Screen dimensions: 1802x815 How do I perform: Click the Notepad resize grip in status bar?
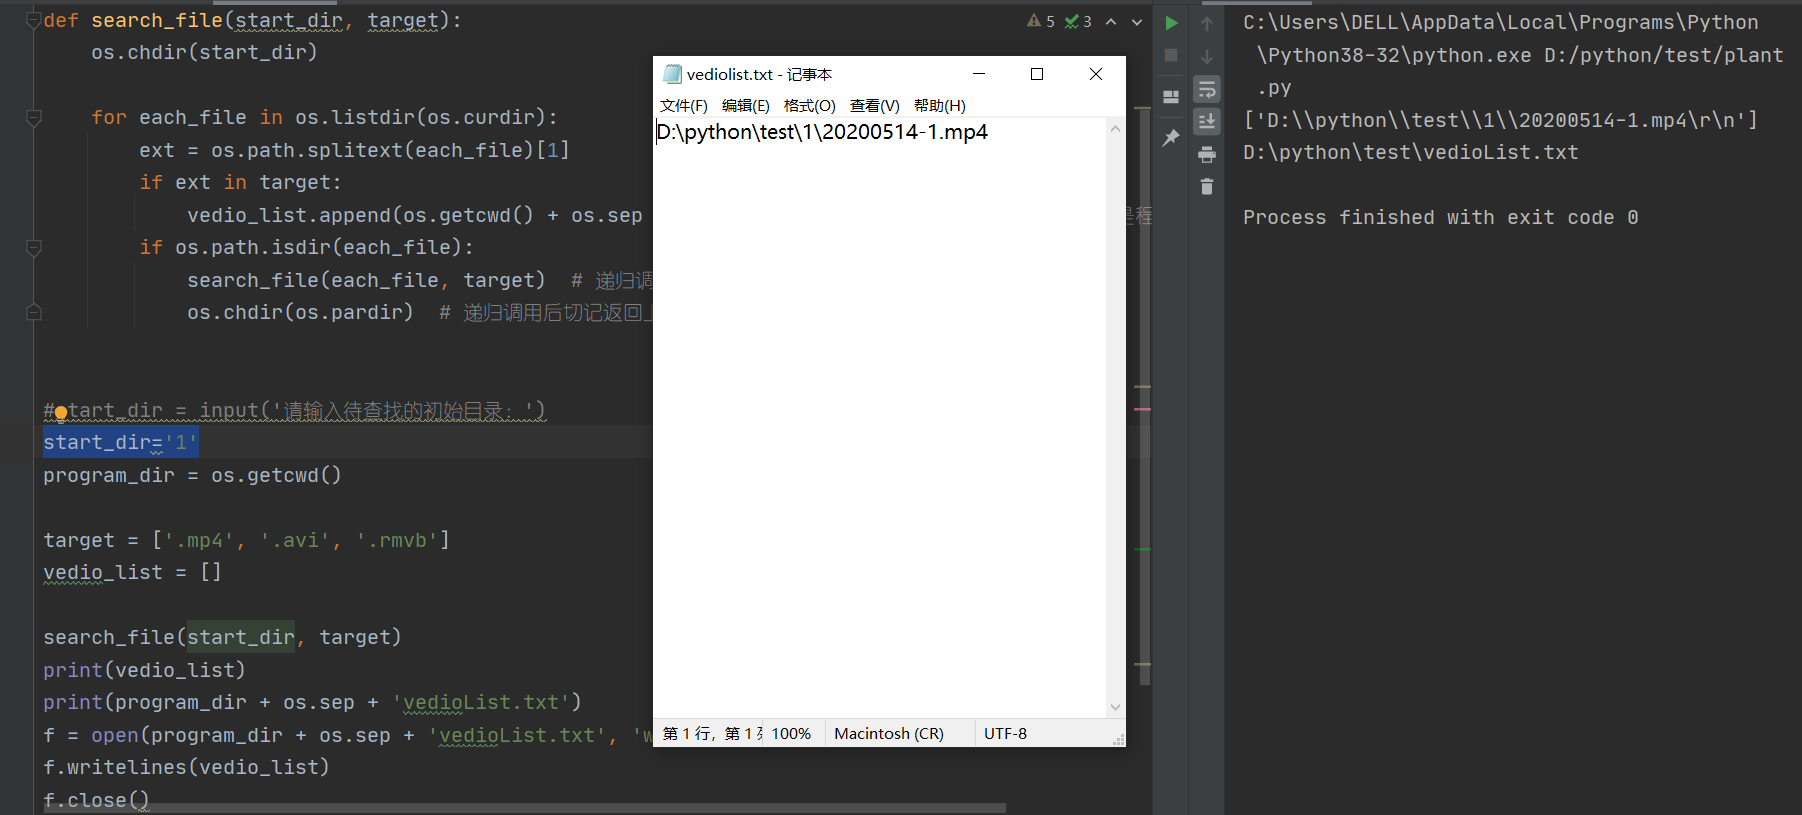1119,740
